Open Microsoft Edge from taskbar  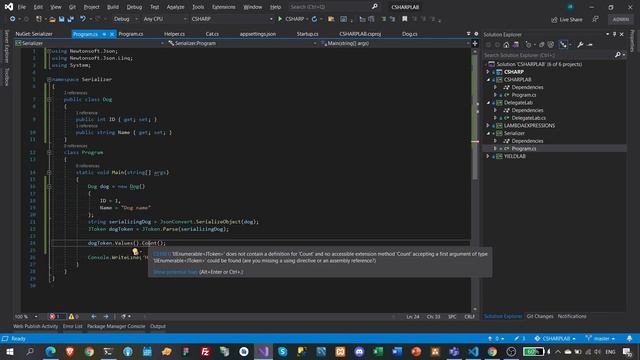[51, 351]
